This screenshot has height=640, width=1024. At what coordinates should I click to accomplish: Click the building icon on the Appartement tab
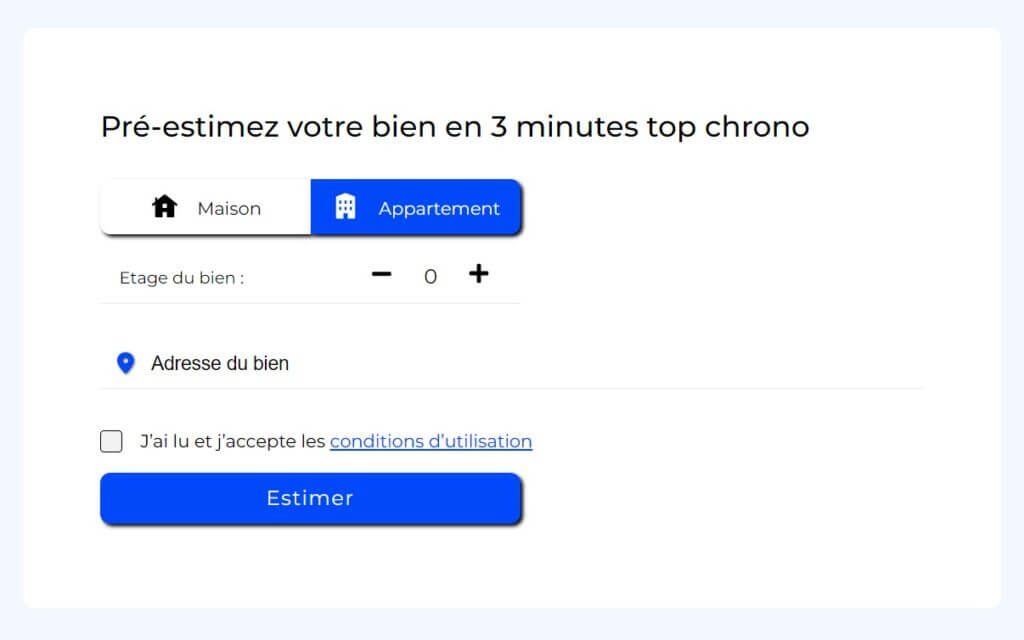point(346,207)
